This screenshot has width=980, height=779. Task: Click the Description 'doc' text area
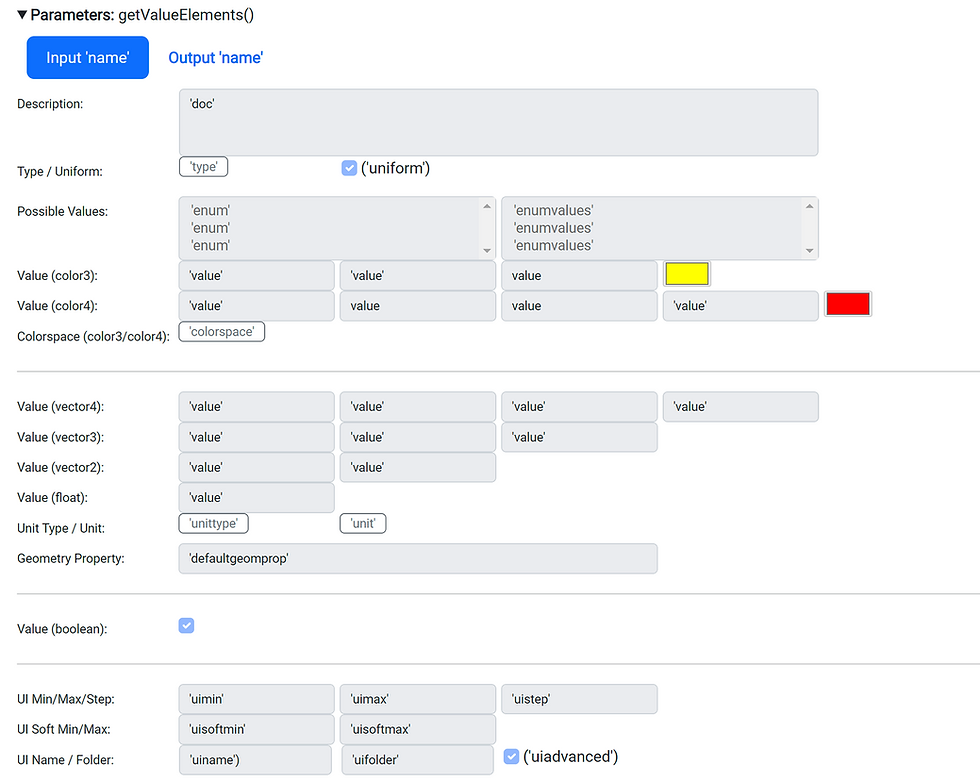tap(498, 123)
